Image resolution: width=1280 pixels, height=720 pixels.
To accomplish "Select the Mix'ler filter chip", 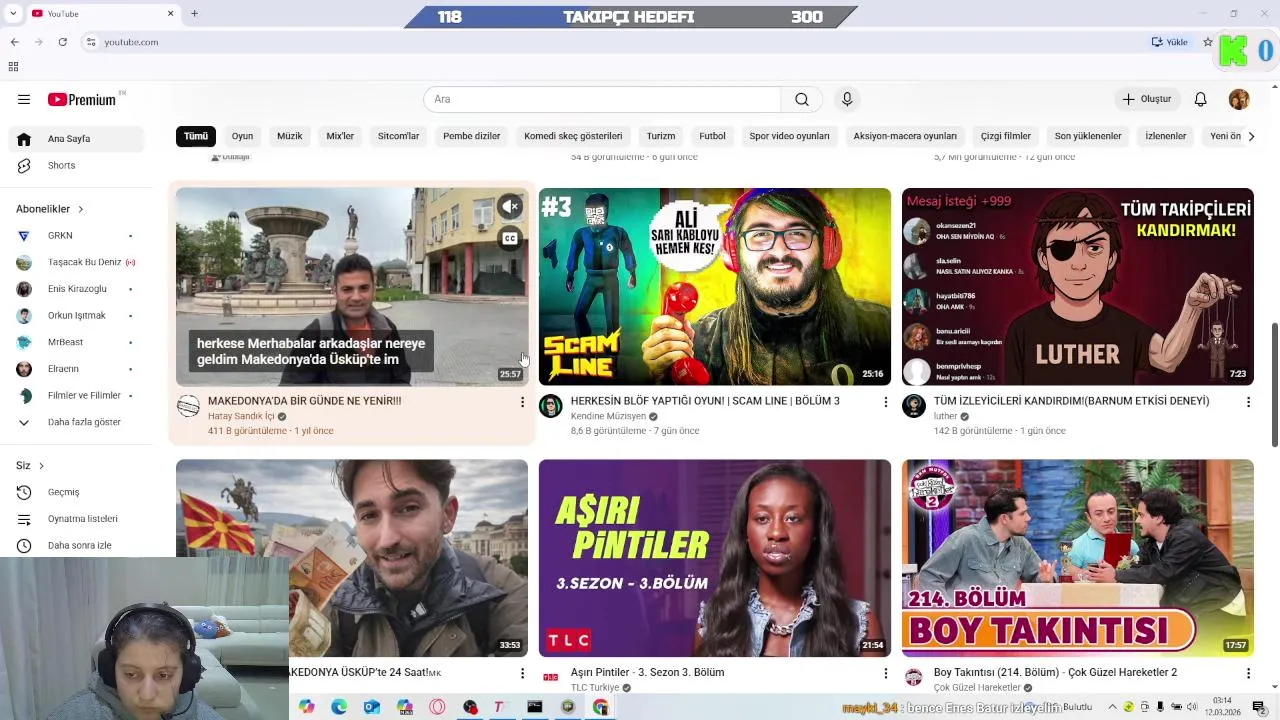I will coord(340,136).
